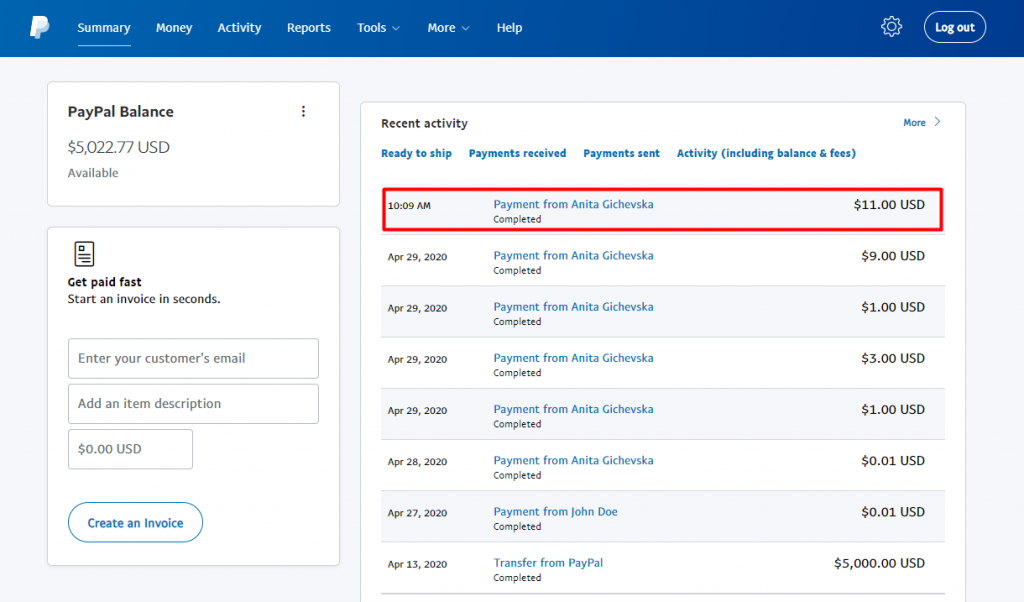The height and width of the screenshot is (602, 1024).
Task: Focus the item description field
Action: coord(193,404)
